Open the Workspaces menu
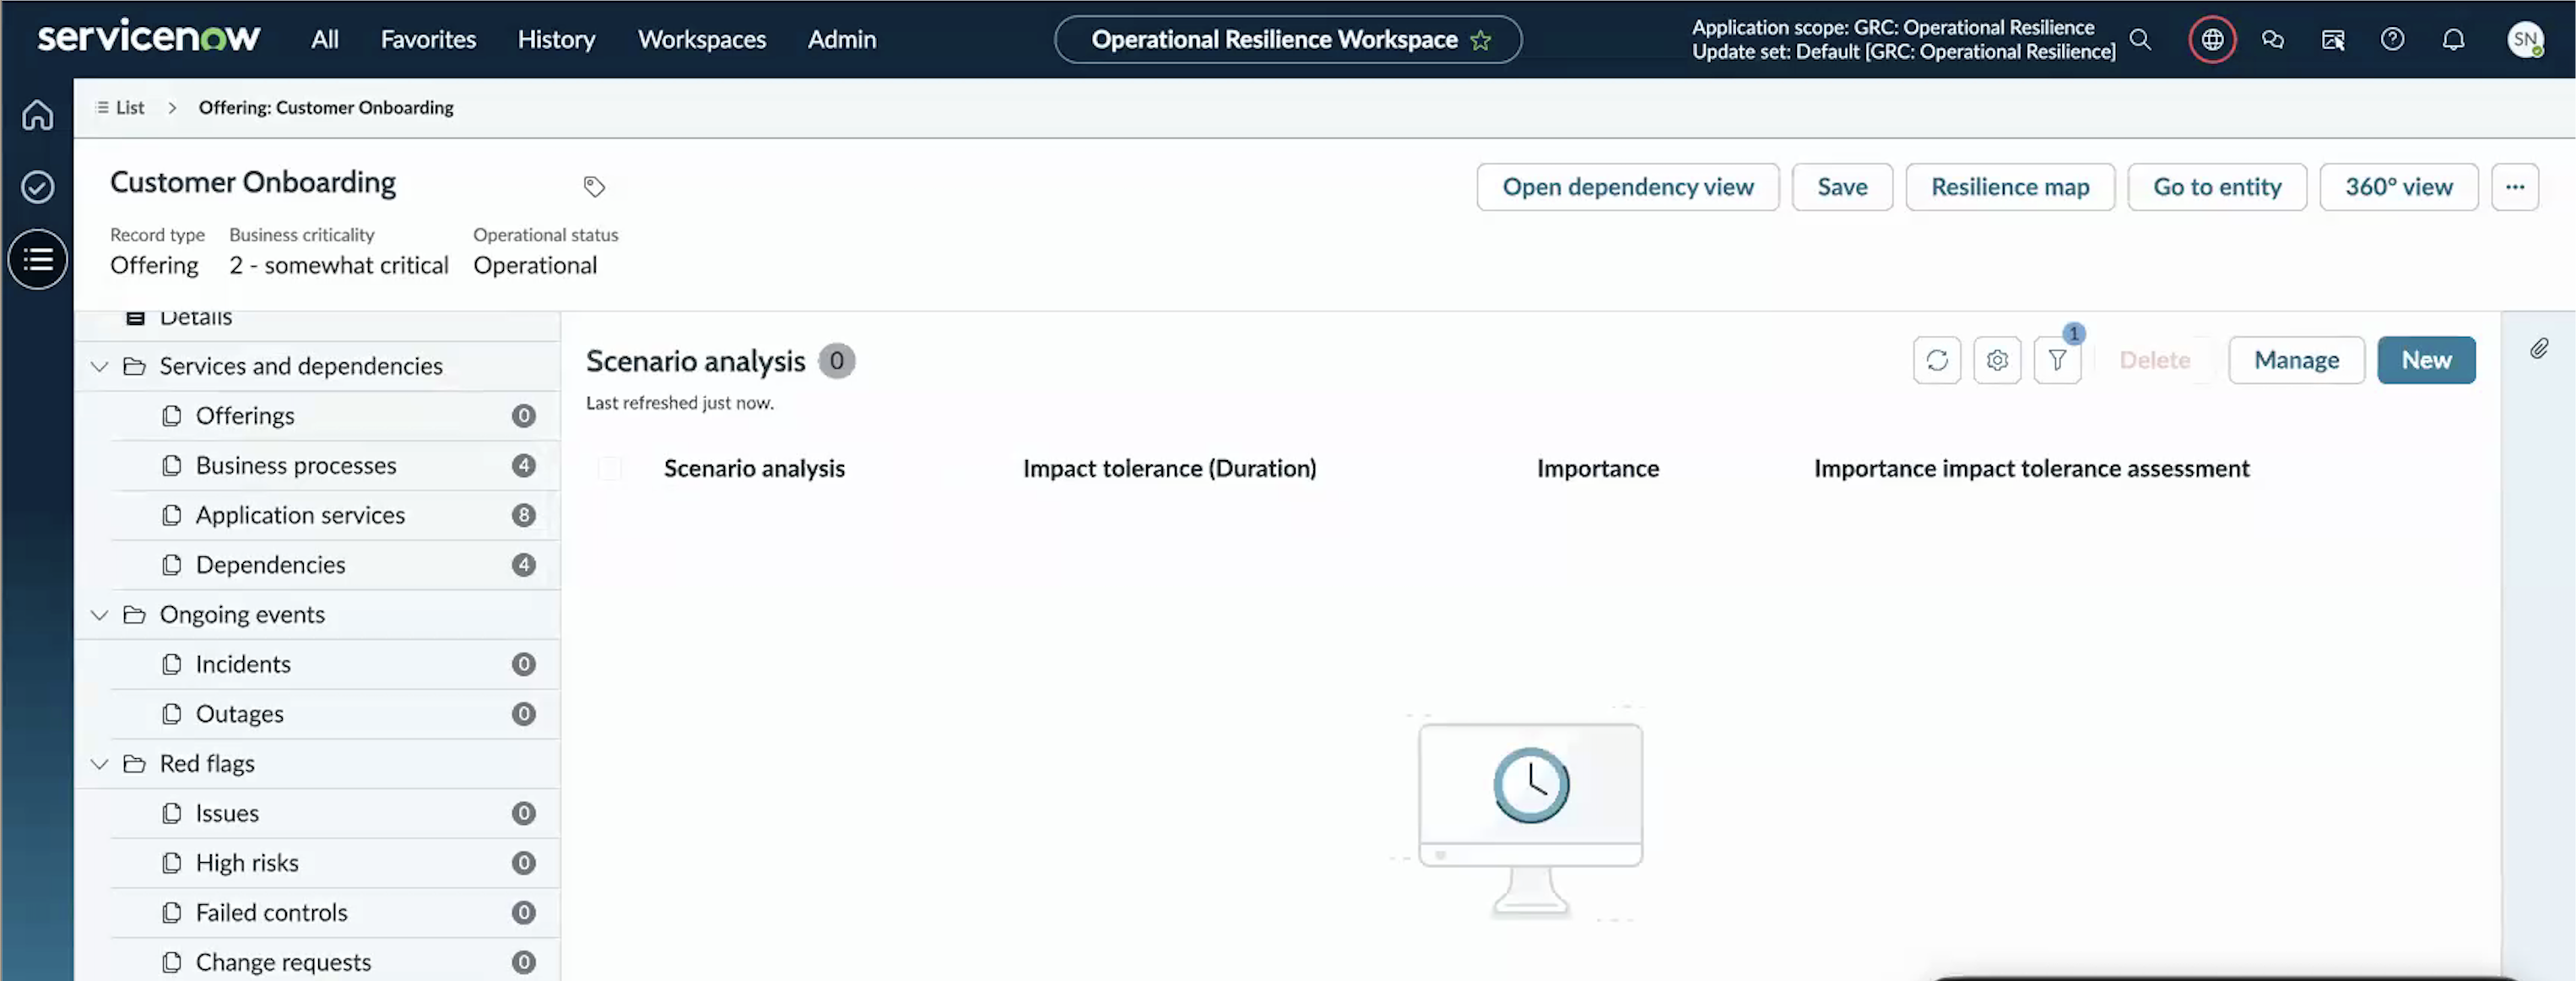This screenshot has height=981, width=2576. 702,39
